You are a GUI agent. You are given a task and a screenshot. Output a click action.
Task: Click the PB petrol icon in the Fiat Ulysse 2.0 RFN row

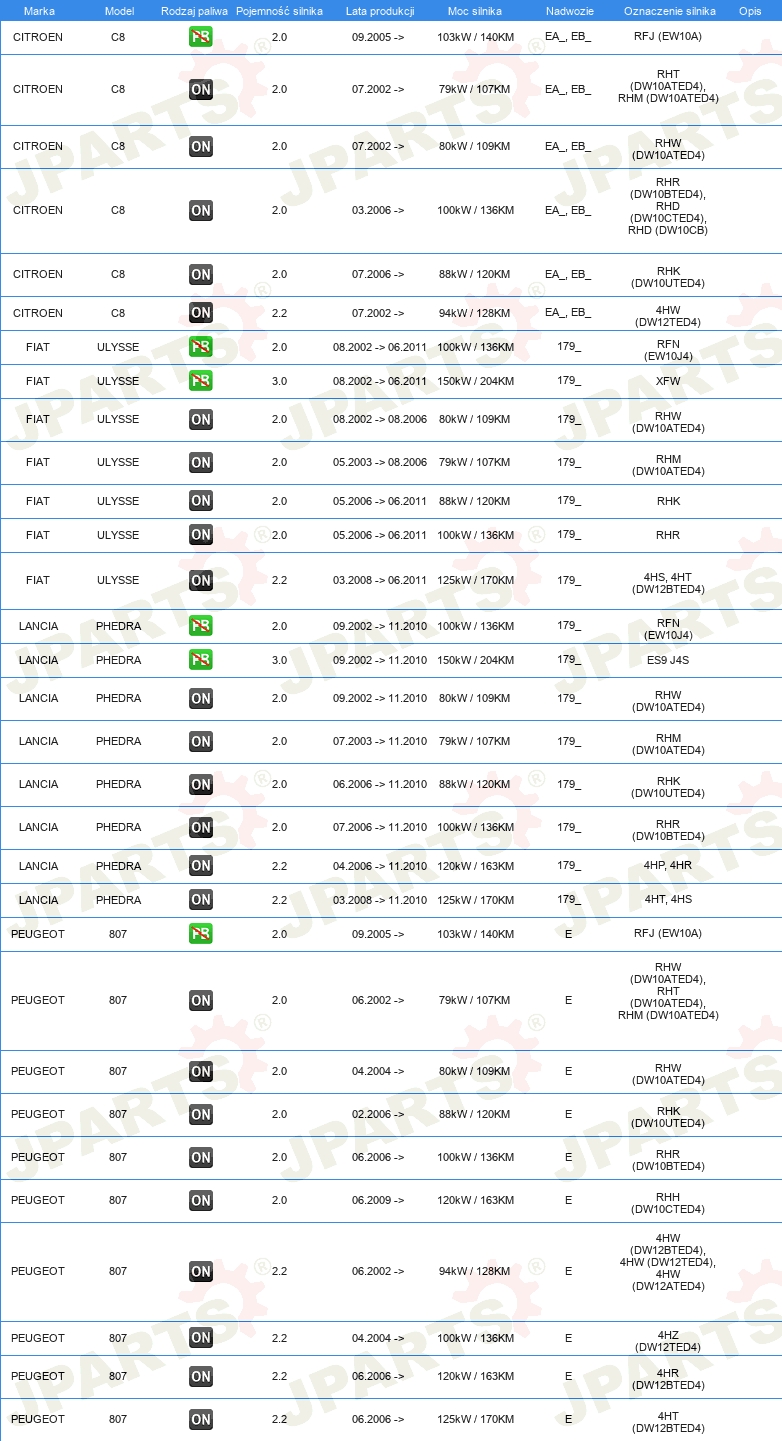[x=201, y=347]
